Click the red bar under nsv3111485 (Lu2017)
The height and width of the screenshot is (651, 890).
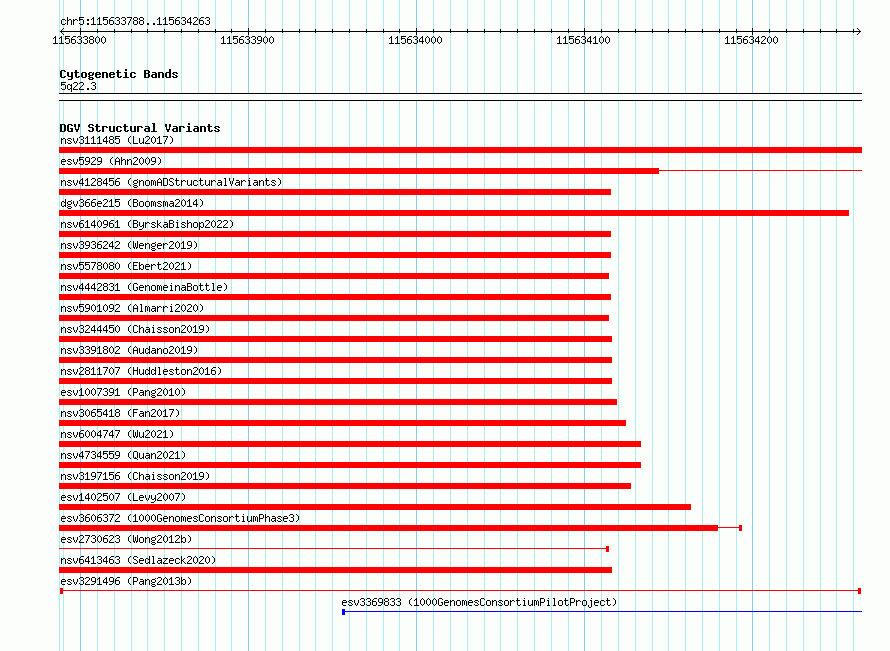pyautogui.click(x=460, y=150)
